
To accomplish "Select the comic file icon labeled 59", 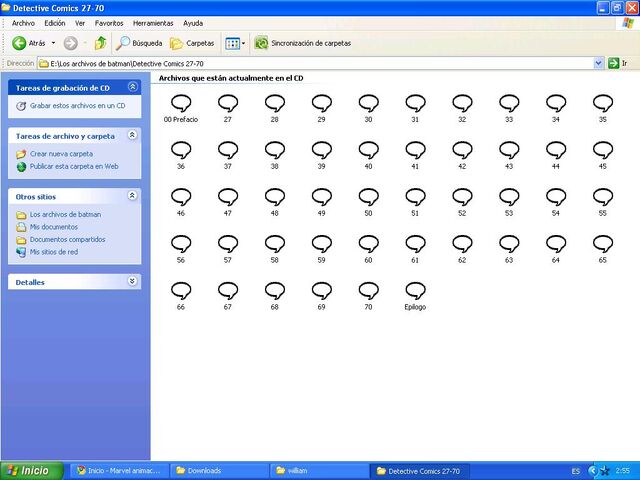I will click(322, 244).
